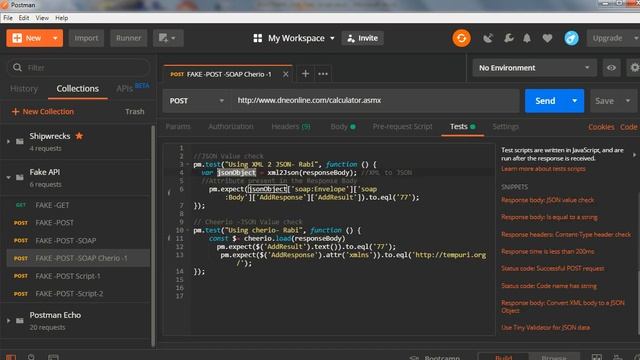Open the Save button dropdown arrow

[x=628, y=100]
